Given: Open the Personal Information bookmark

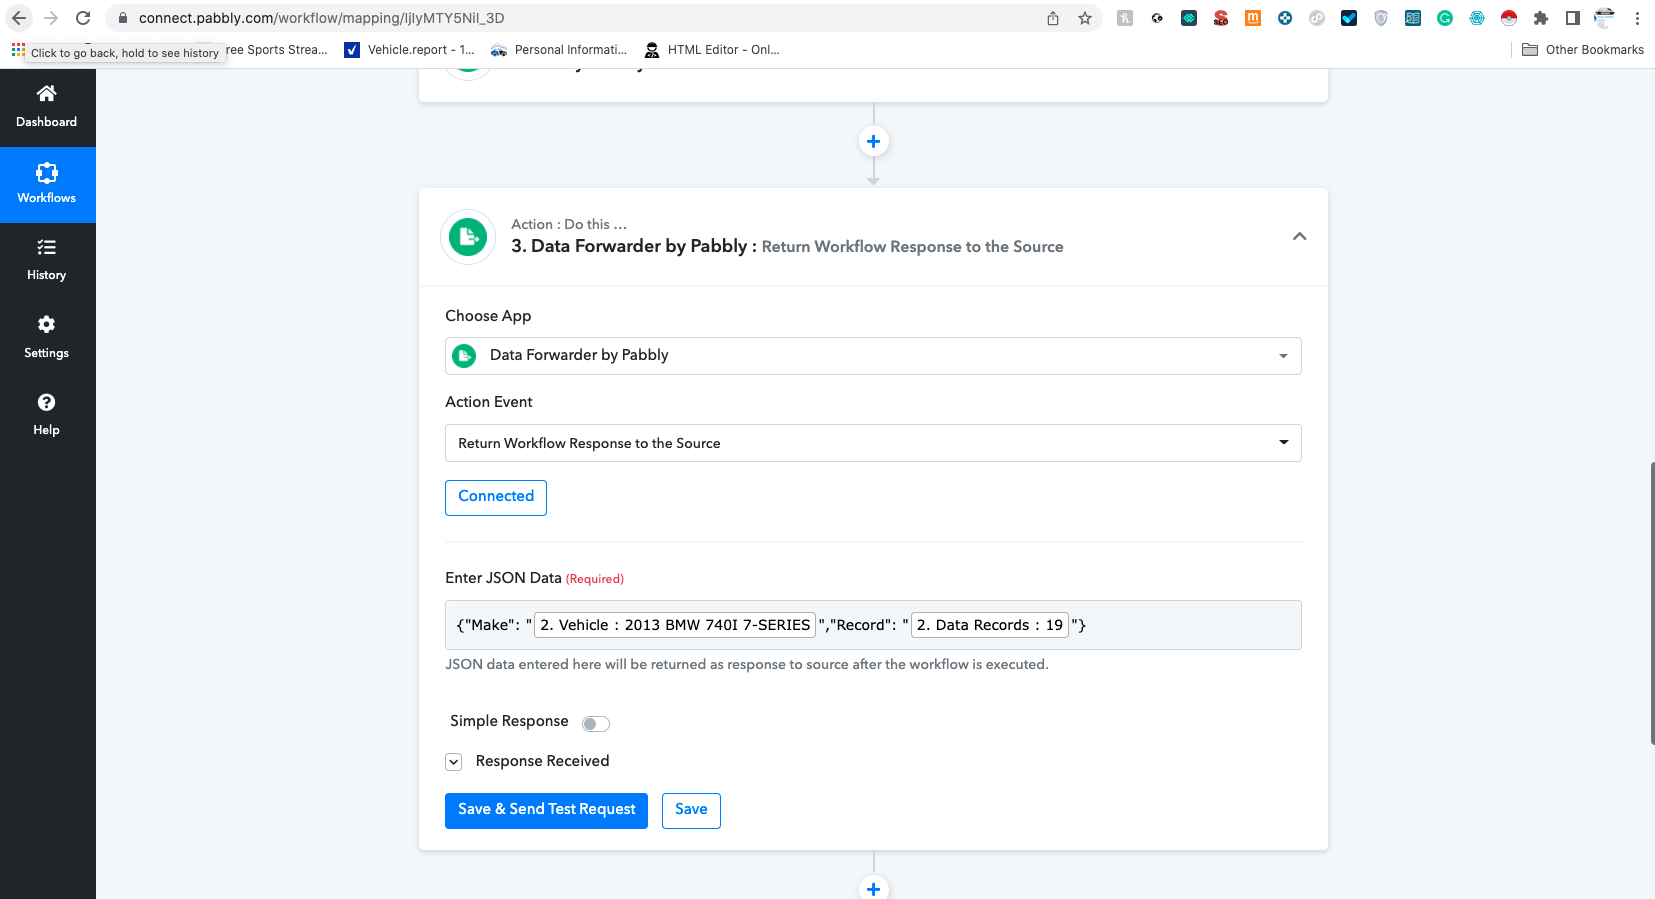Looking at the screenshot, I should [559, 50].
